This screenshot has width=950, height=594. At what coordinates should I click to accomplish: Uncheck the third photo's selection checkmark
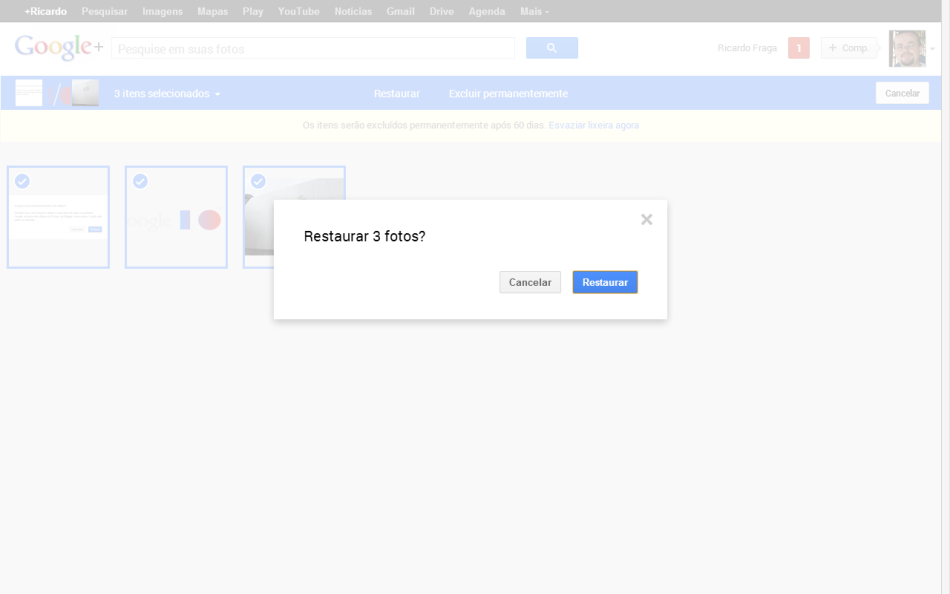tap(258, 181)
